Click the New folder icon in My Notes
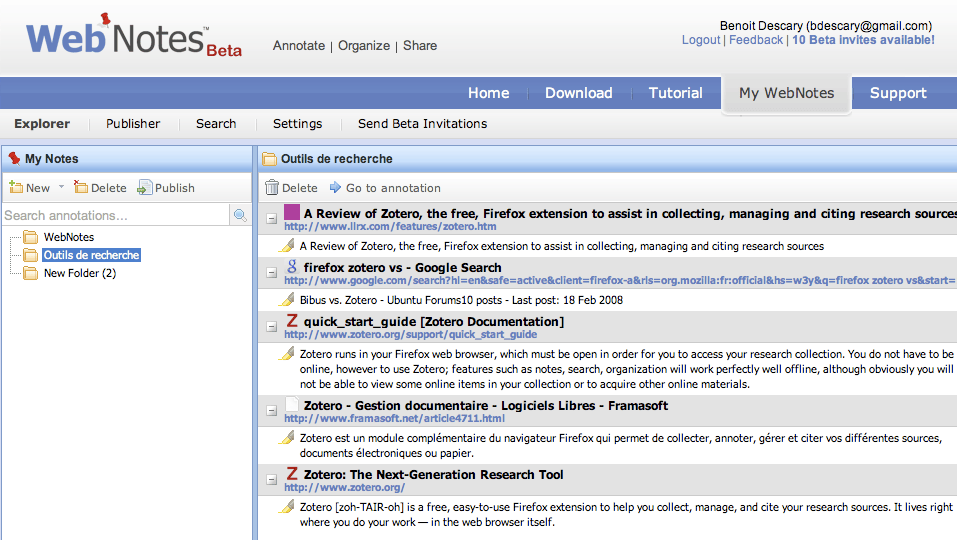This screenshot has width=957, height=540. point(16,188)
